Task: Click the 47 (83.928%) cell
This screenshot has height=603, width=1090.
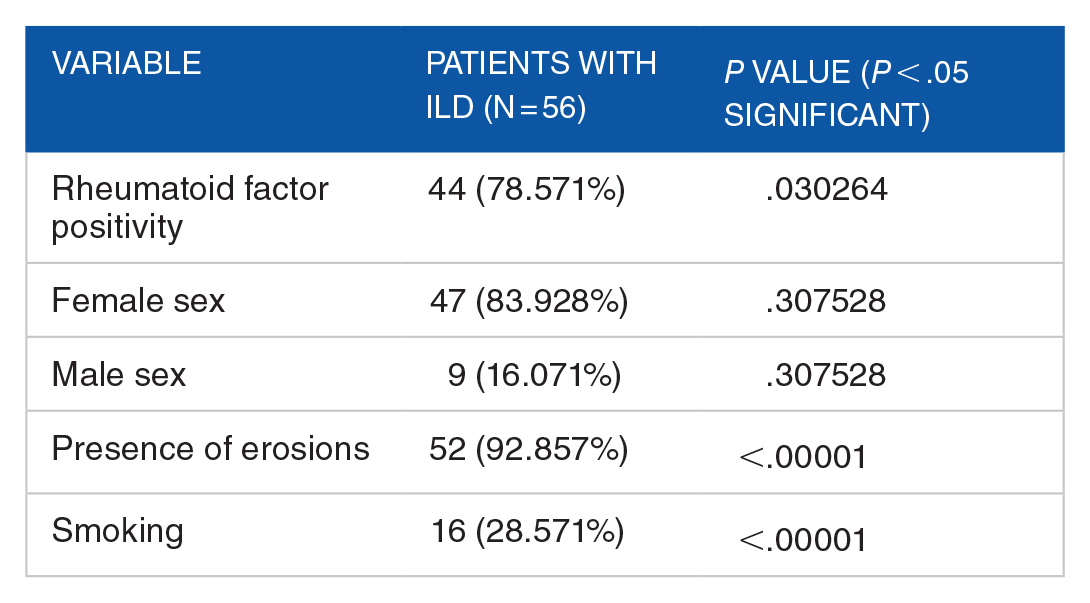Action: [528, 302]
